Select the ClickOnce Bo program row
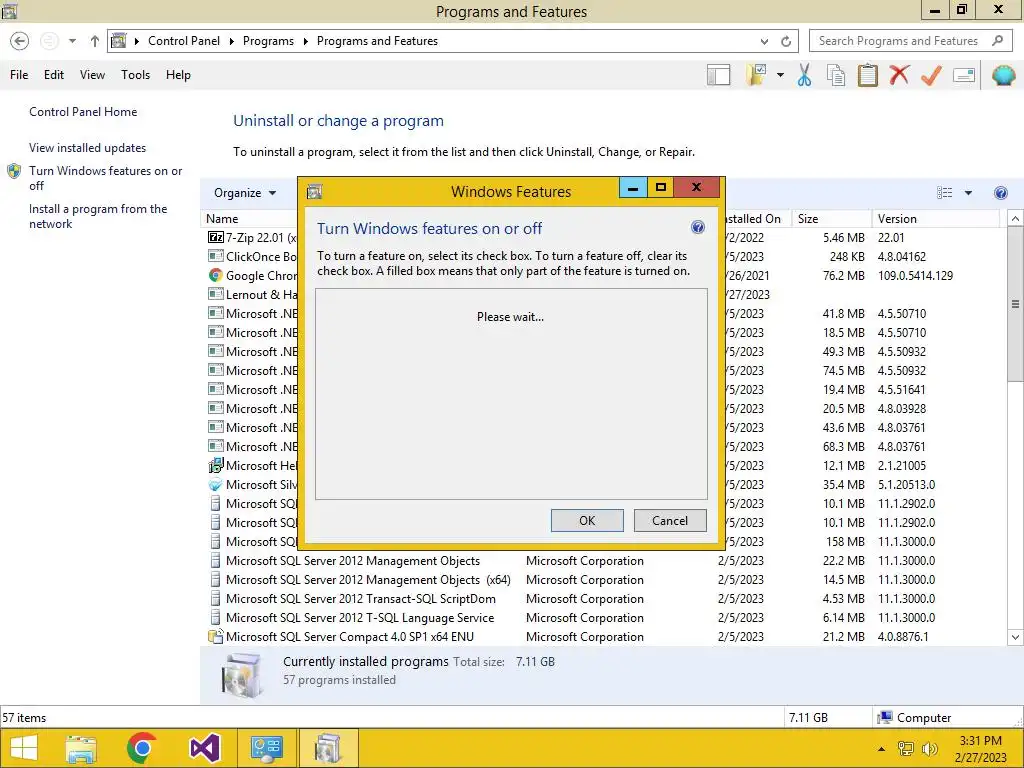 pos(251,257)
